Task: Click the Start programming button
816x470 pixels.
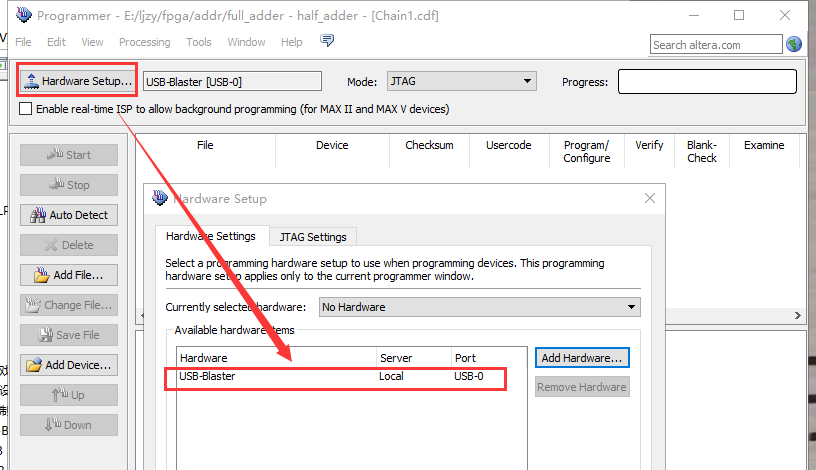Action: (69, 155)
